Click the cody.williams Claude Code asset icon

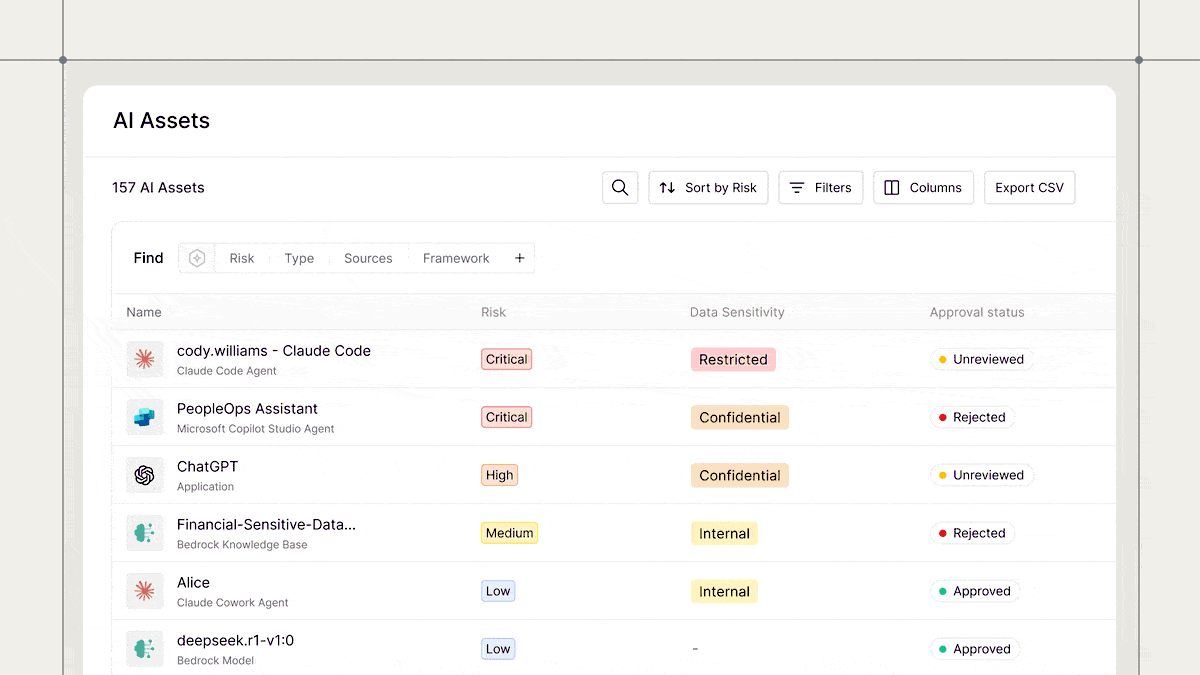point(145,359)
